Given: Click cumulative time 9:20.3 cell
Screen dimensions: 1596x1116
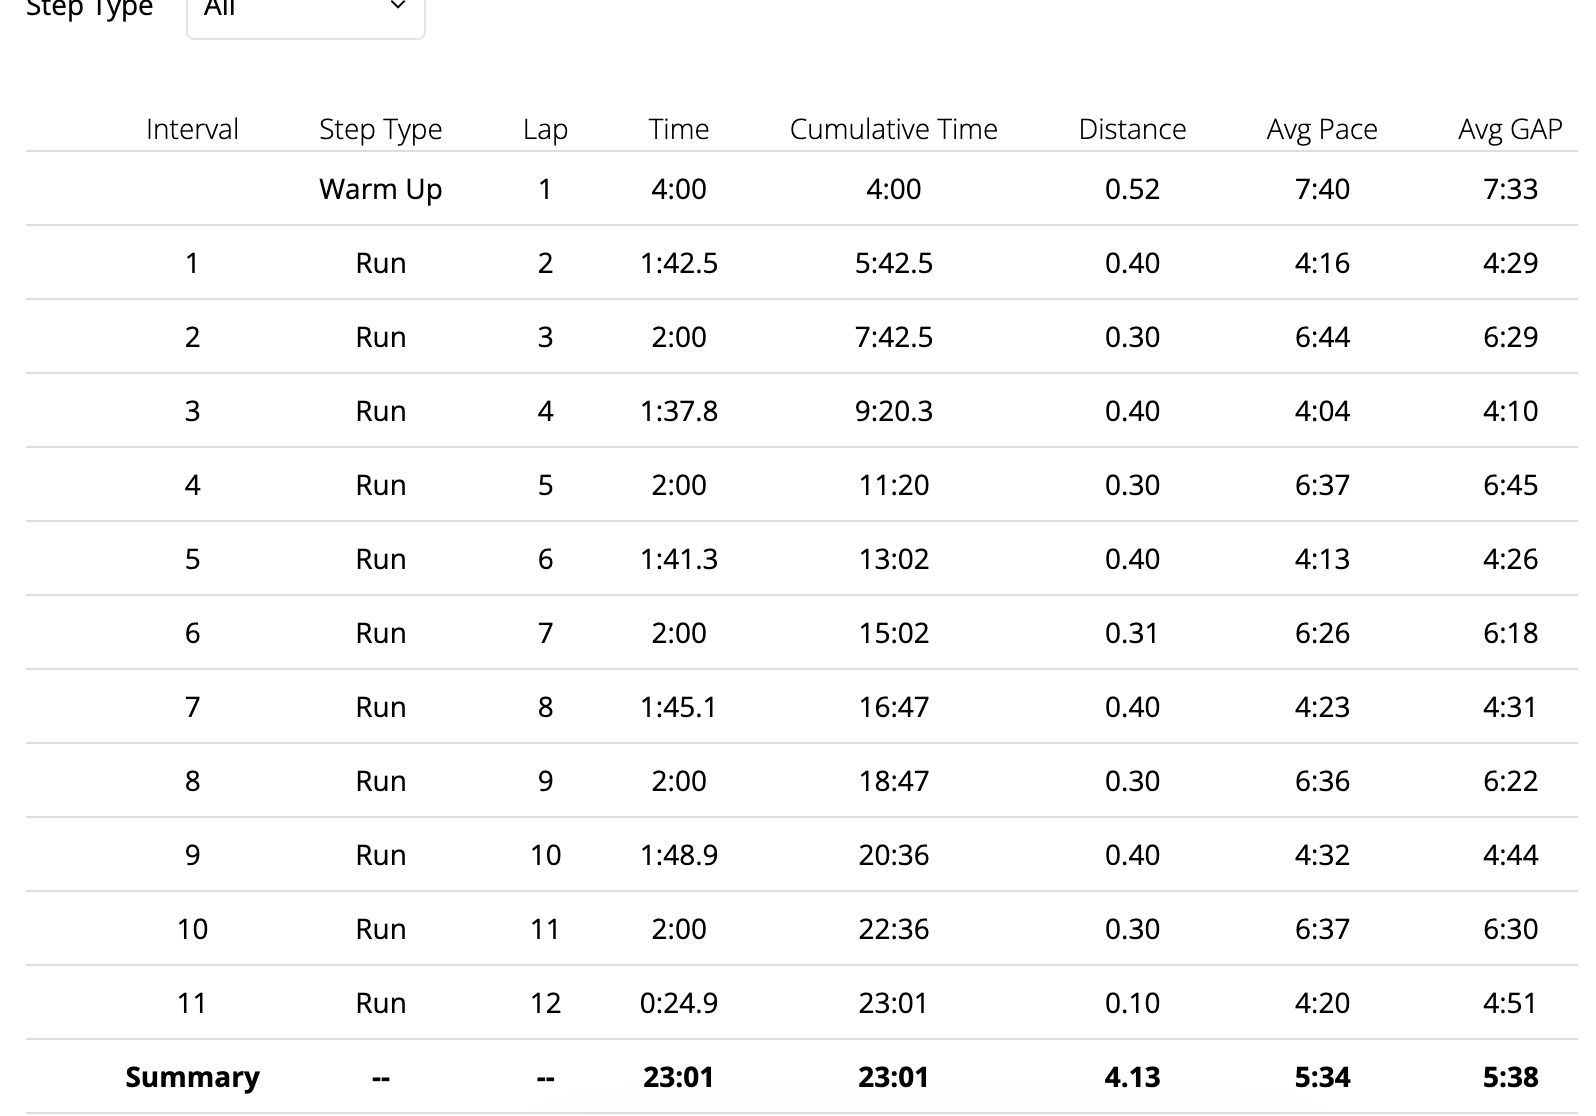Looking at the screenshot, I should point(893,411).
